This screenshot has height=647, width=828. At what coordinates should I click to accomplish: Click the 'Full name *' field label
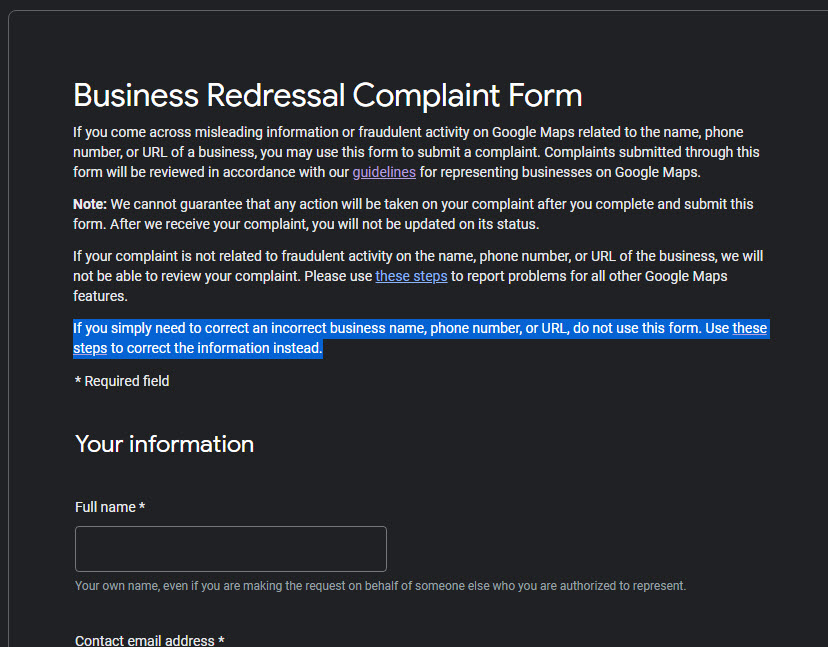click(x=110, y=507)
